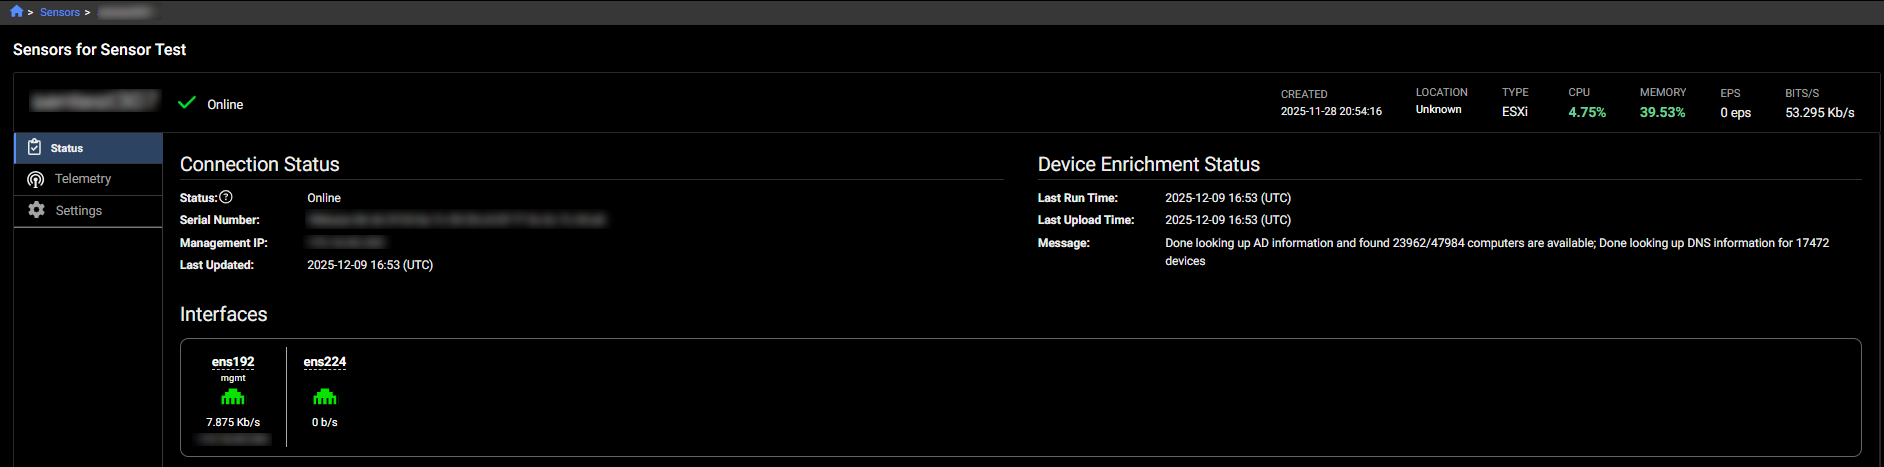Click the 0 eps value

(1735, 113)
